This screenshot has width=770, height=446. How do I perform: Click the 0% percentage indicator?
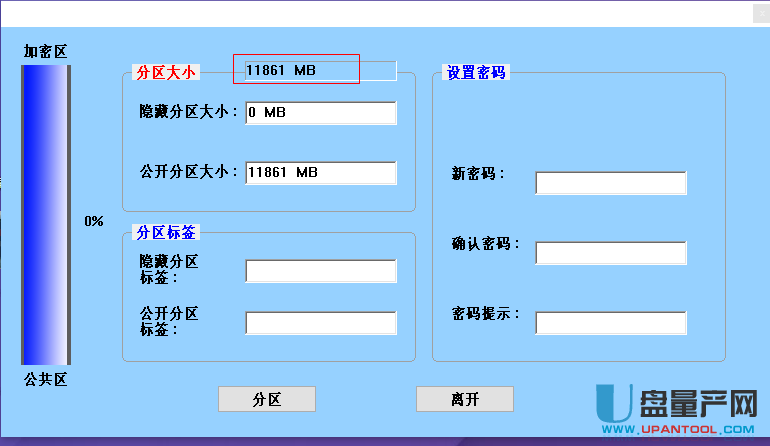(x=94, y=221)
